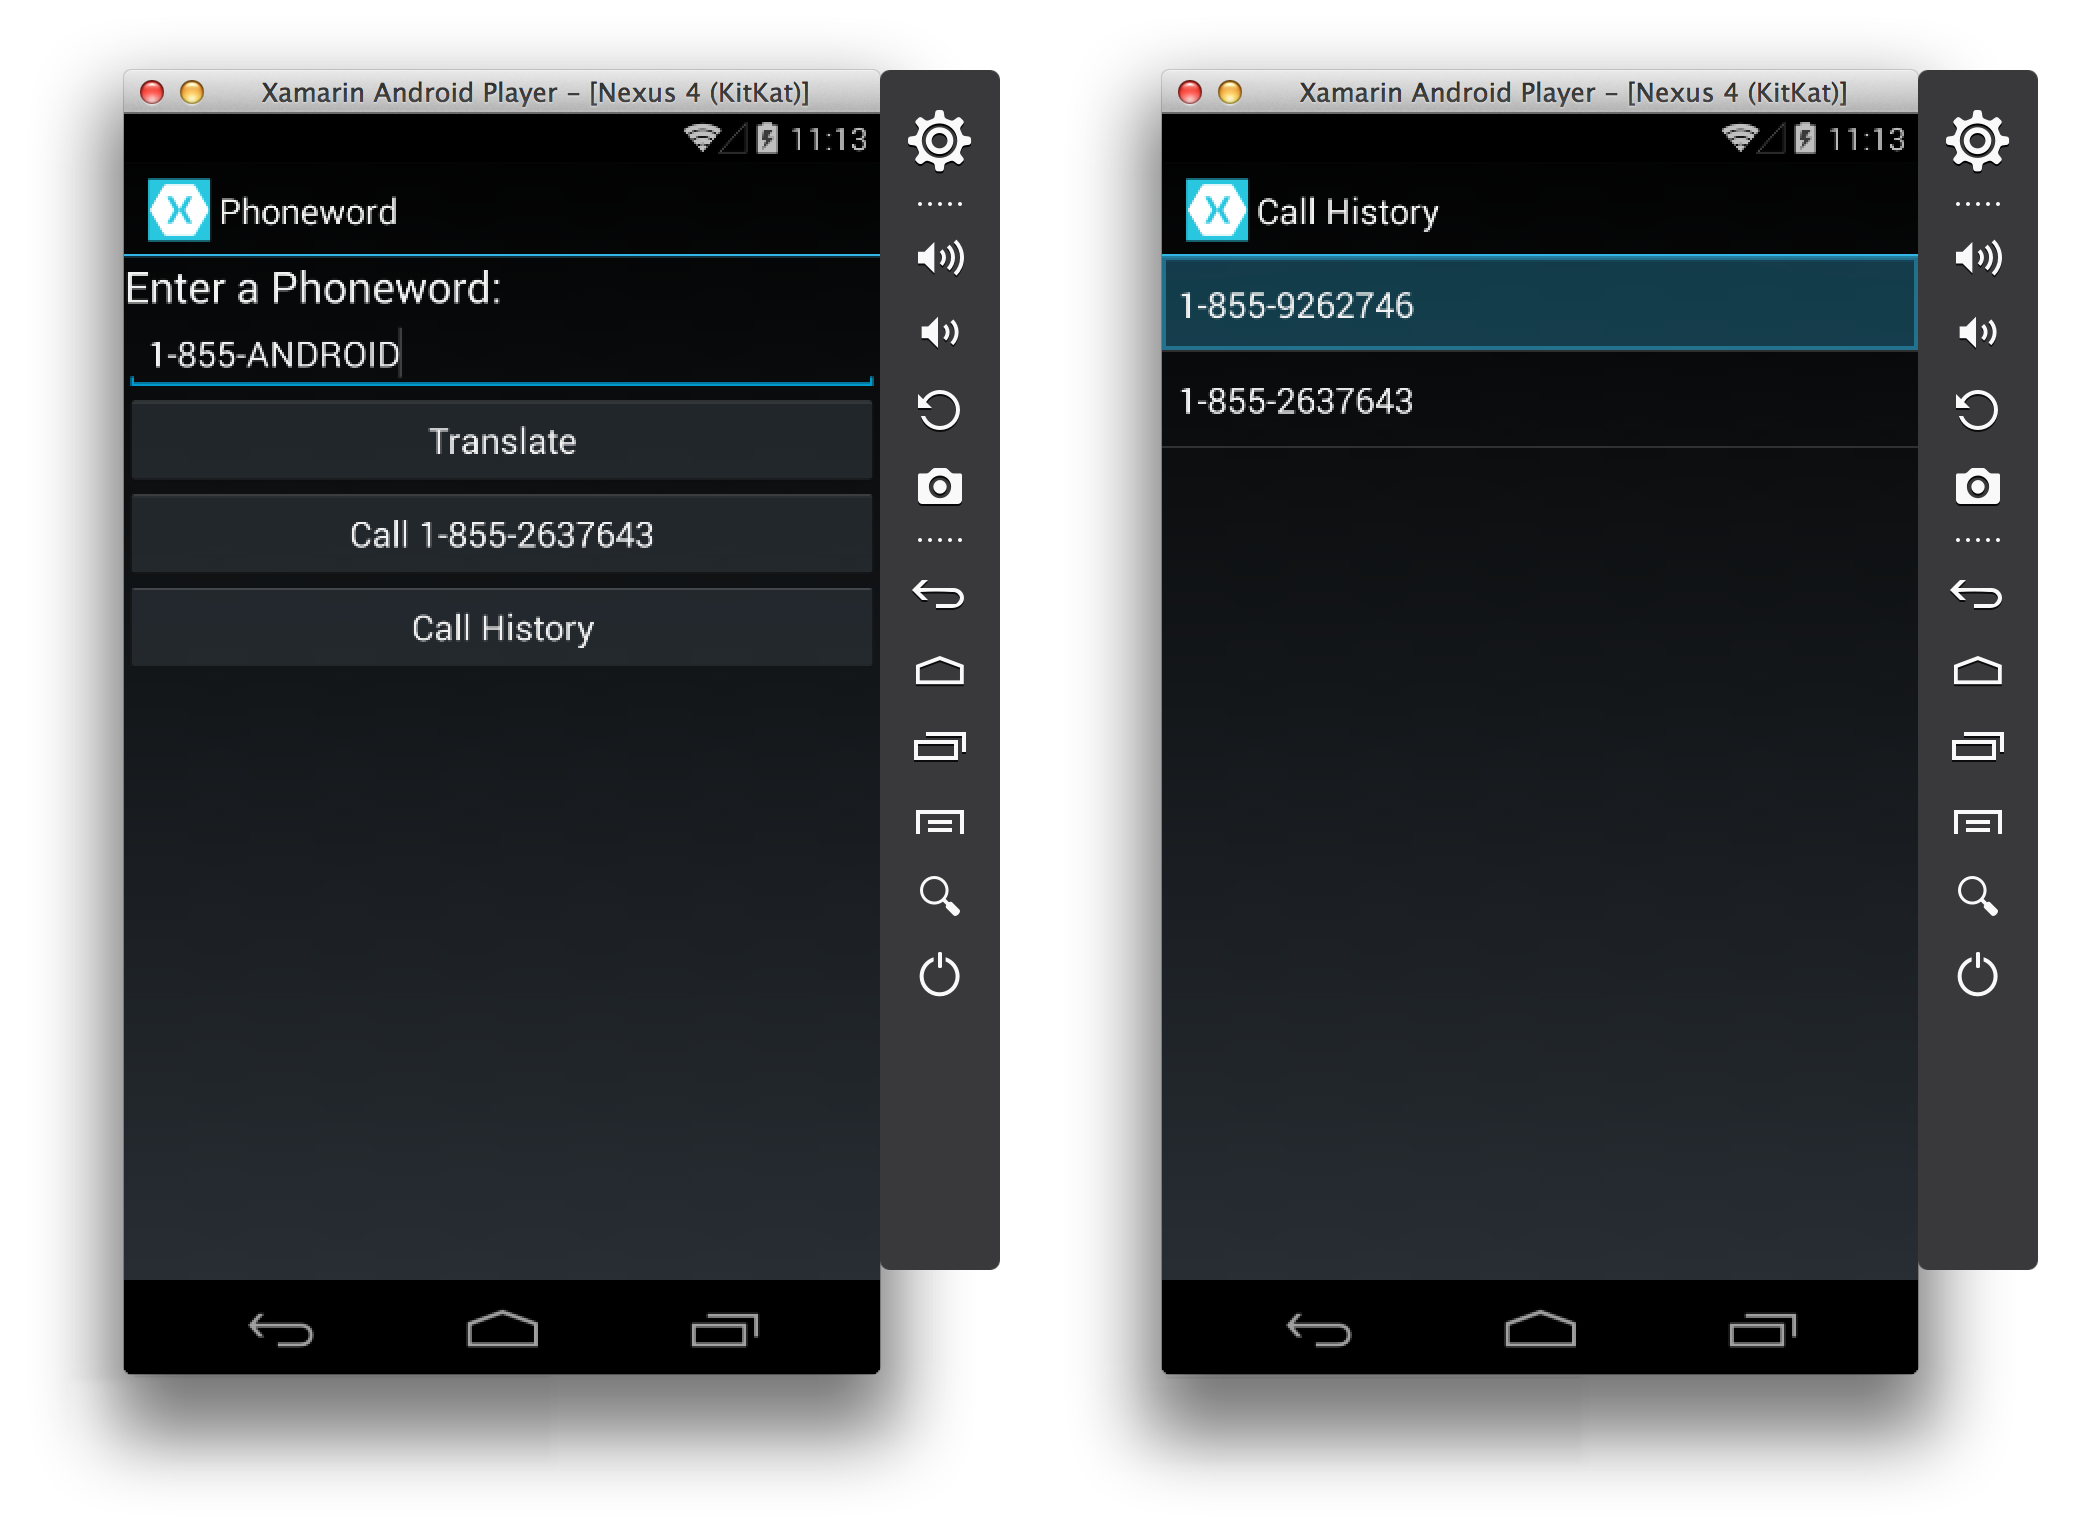Click Call 1-855-2637643 button

point(500,532)
